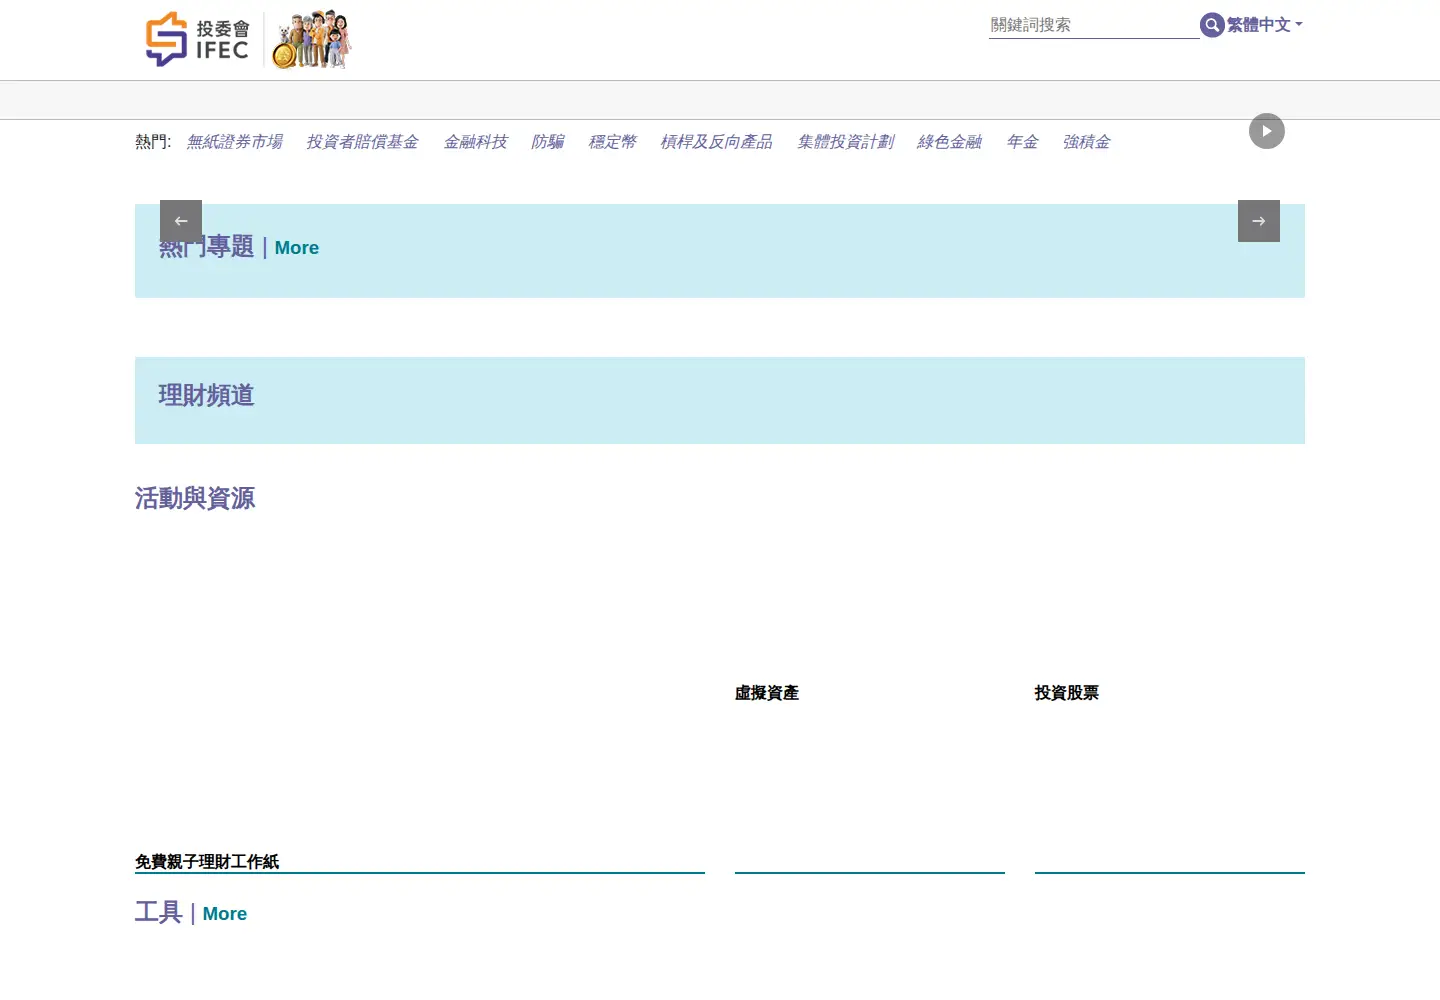Open the 年金 topic link

(x=1022, y=142)
